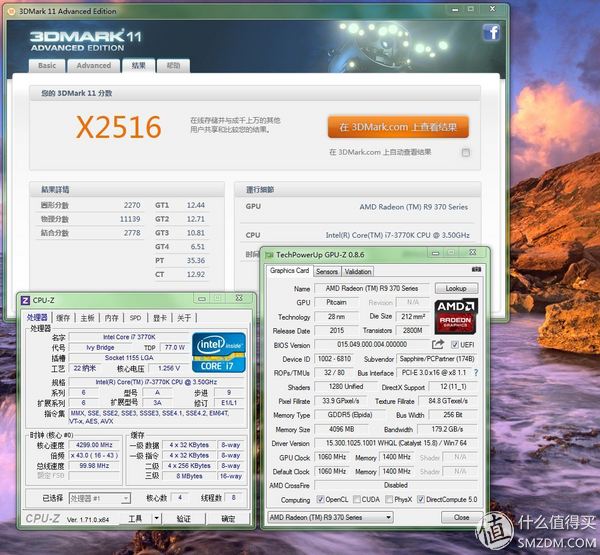Open the GPU selection dropdown in GPU-Z
Viewport: 600px width, 555px height.
click(330, 517)
